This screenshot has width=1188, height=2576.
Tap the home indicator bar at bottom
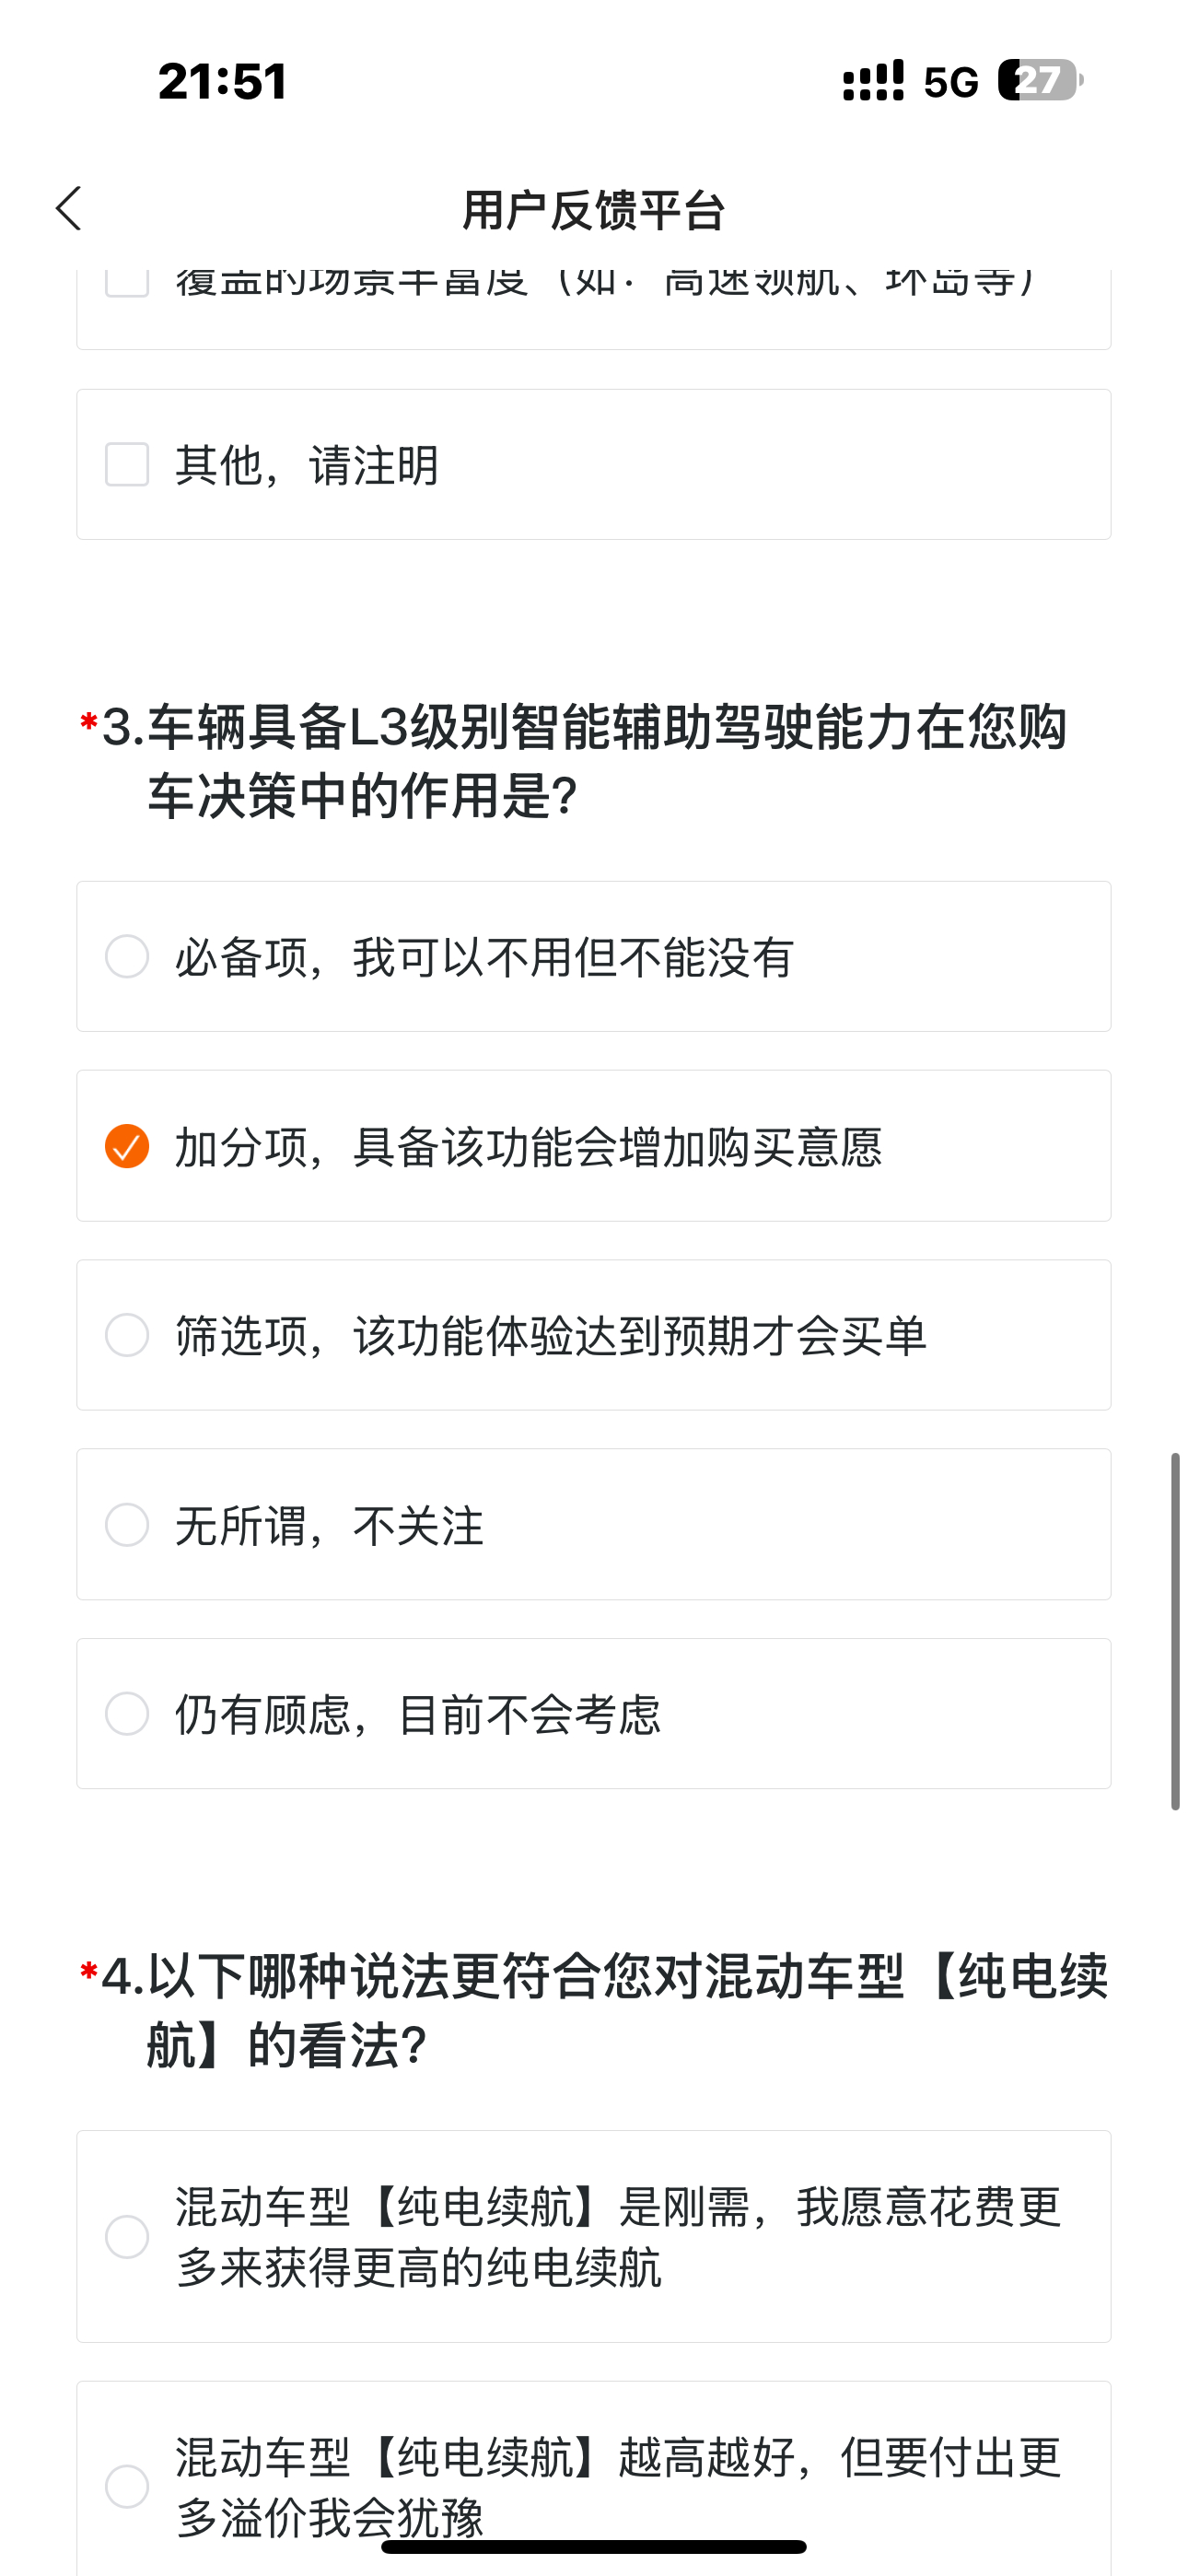coord(594,2547)
